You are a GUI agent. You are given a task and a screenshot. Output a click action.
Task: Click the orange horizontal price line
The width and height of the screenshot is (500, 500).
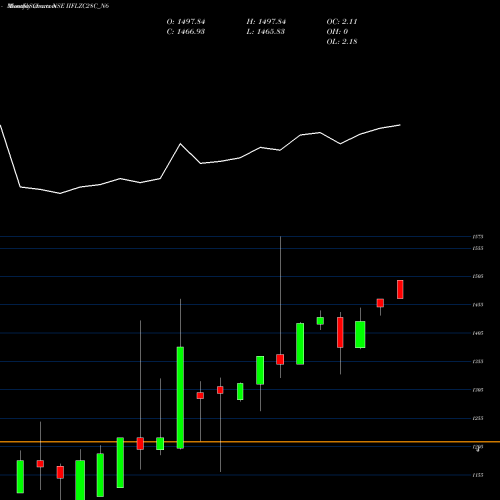click(x=250, y=442)
